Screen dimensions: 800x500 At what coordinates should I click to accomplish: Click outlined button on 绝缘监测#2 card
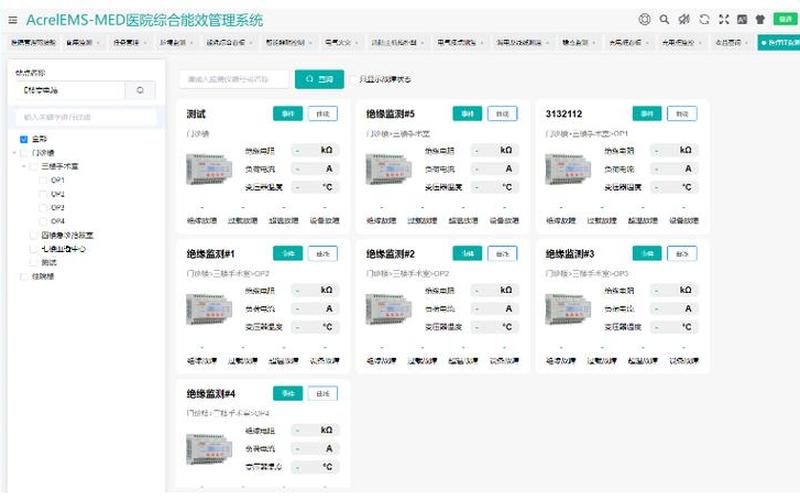pos(502,253)
